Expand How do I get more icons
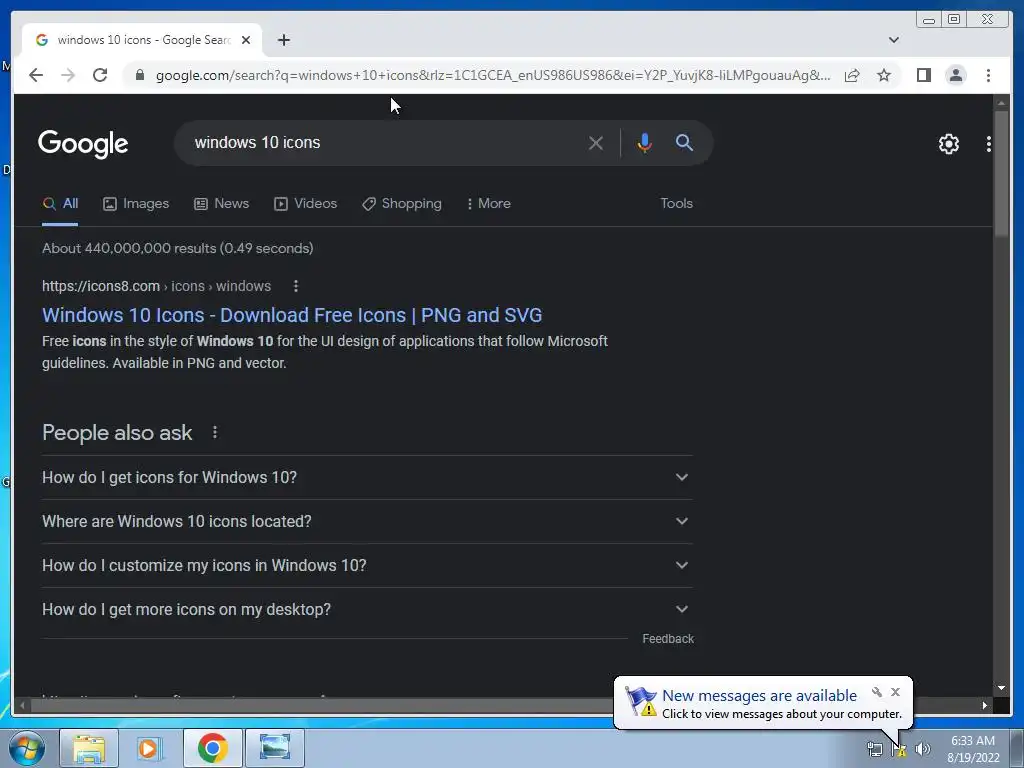 [x=367, y=609]
